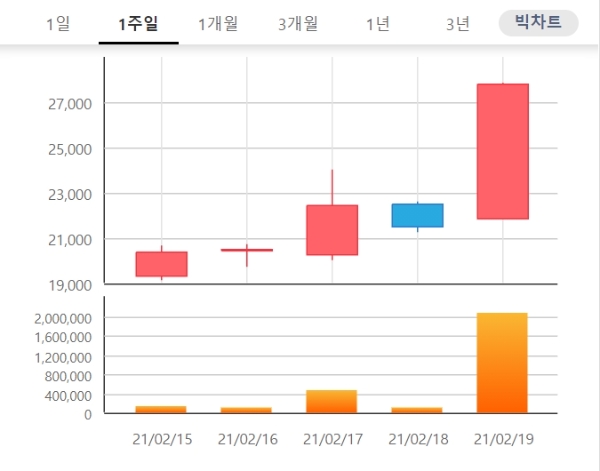Switch to the 1년 chart tab

[x=378, y=24]
